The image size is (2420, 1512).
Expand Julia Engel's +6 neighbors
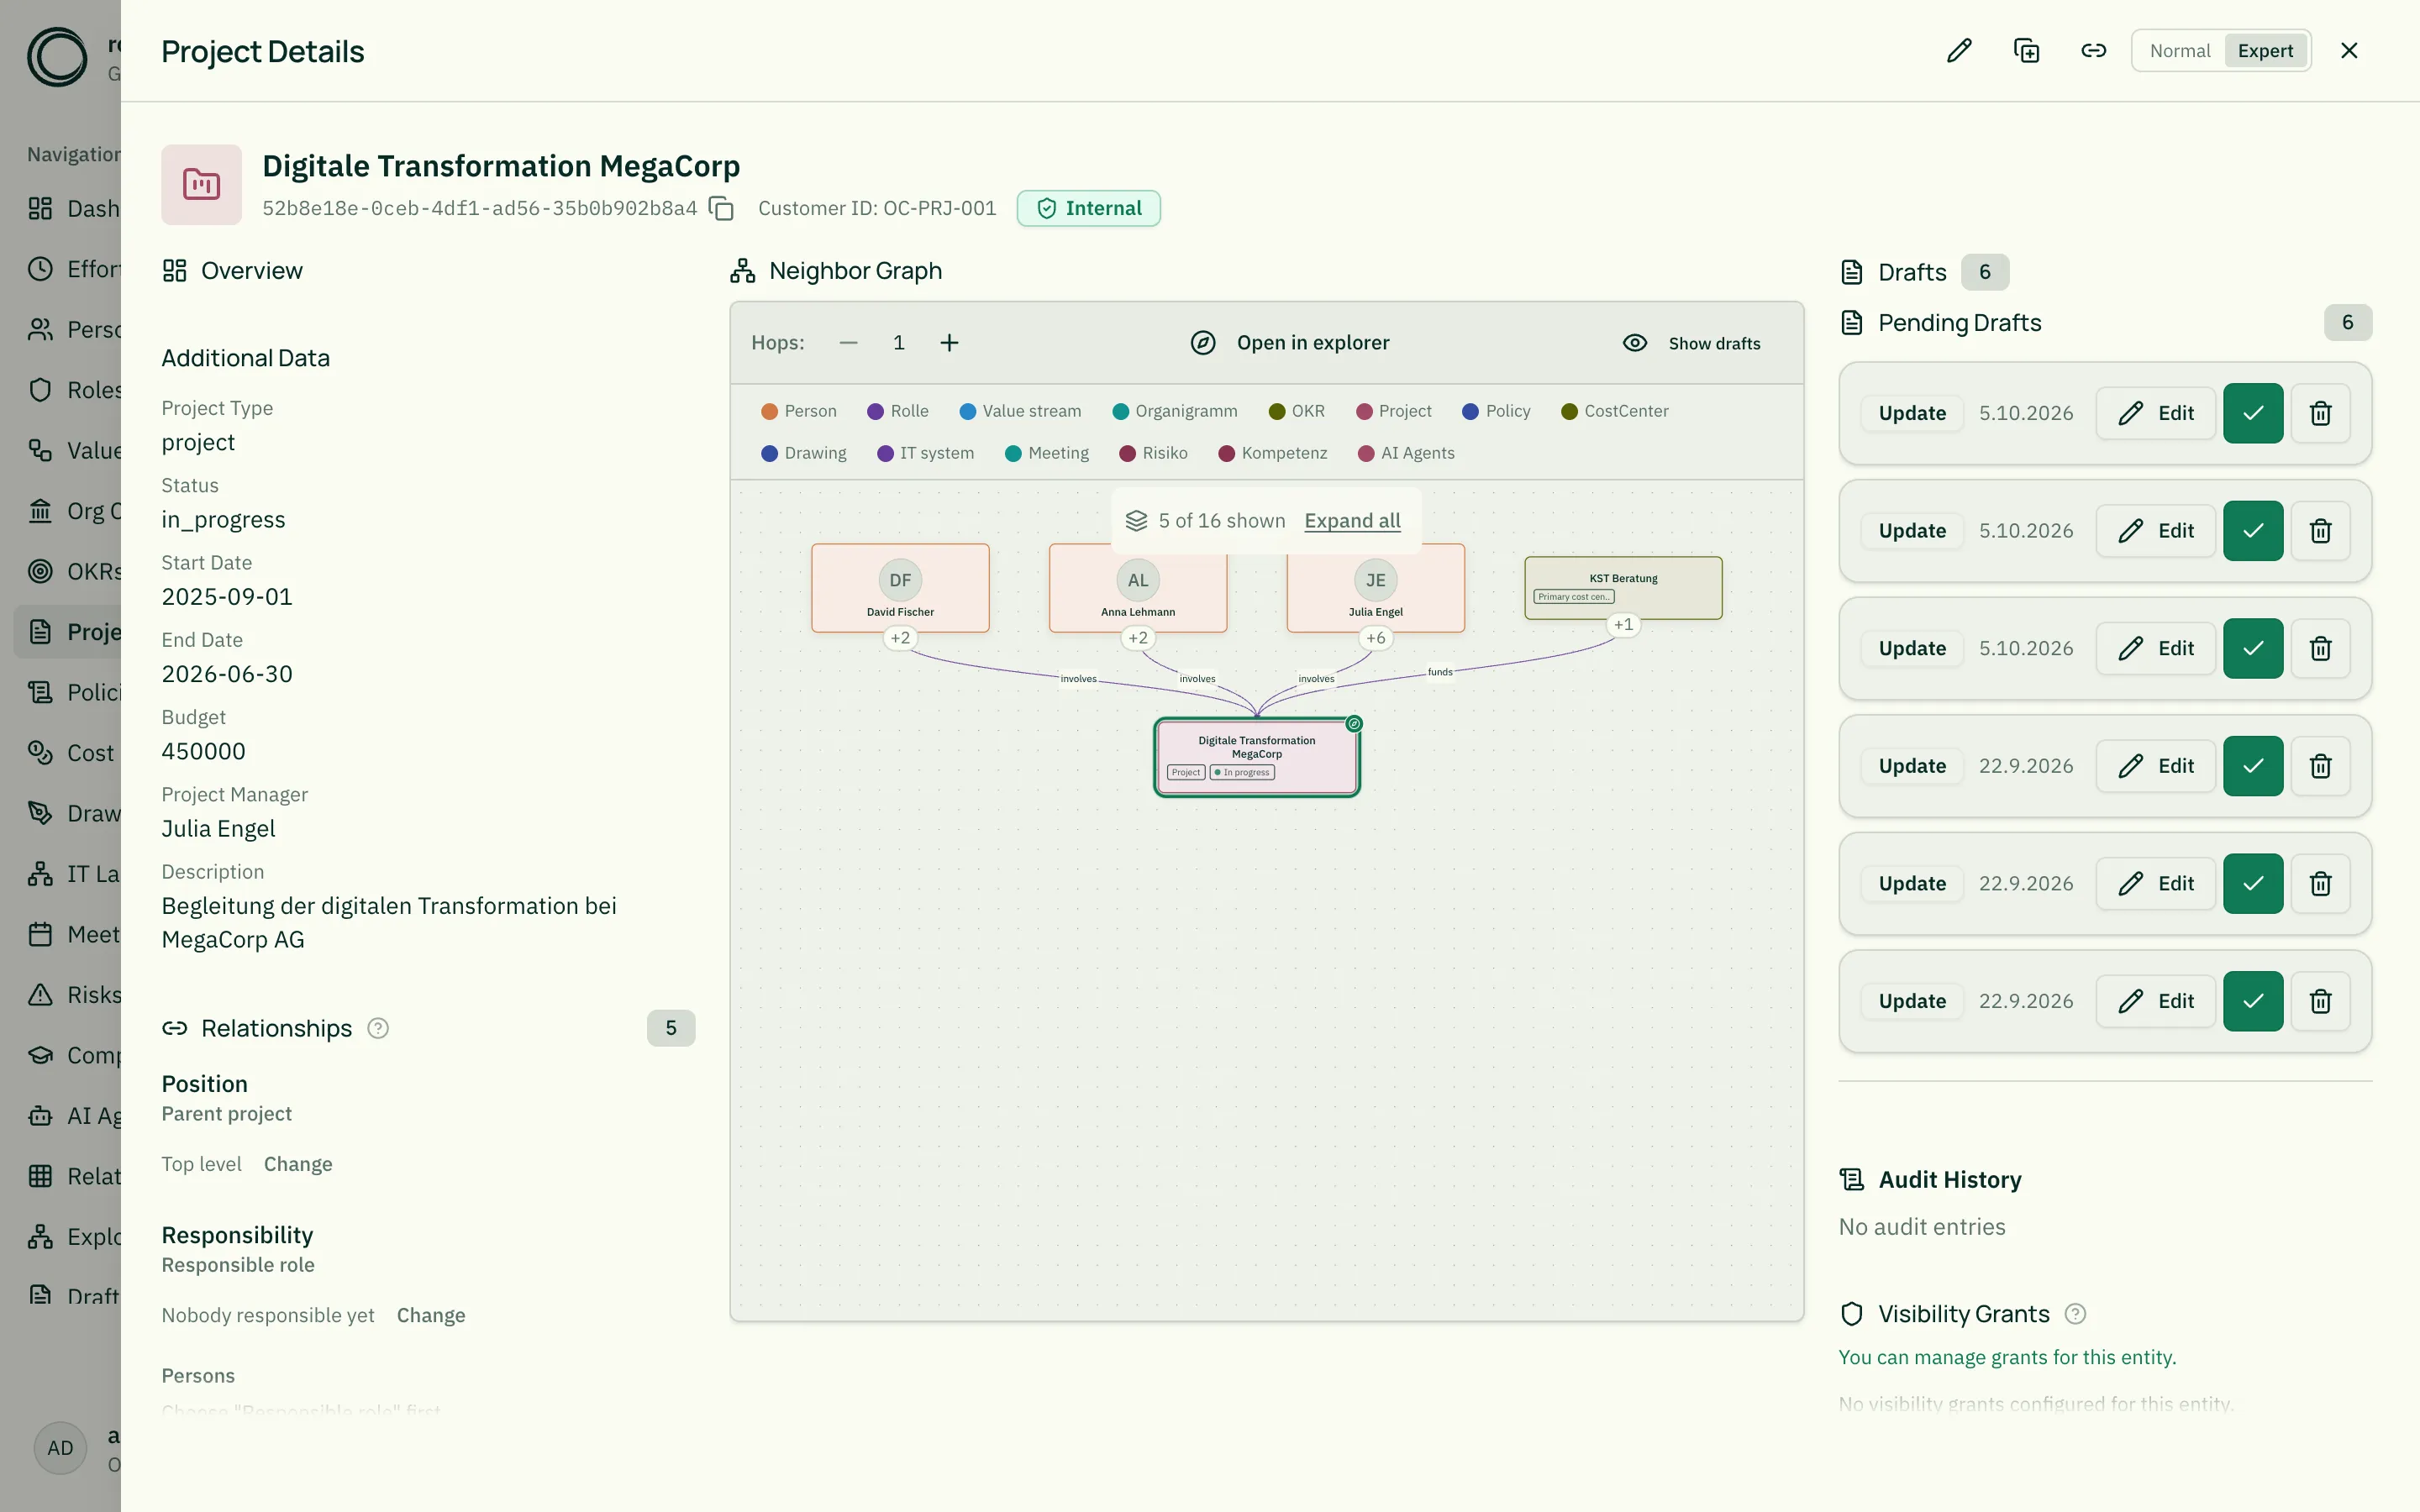(1376, 638)
